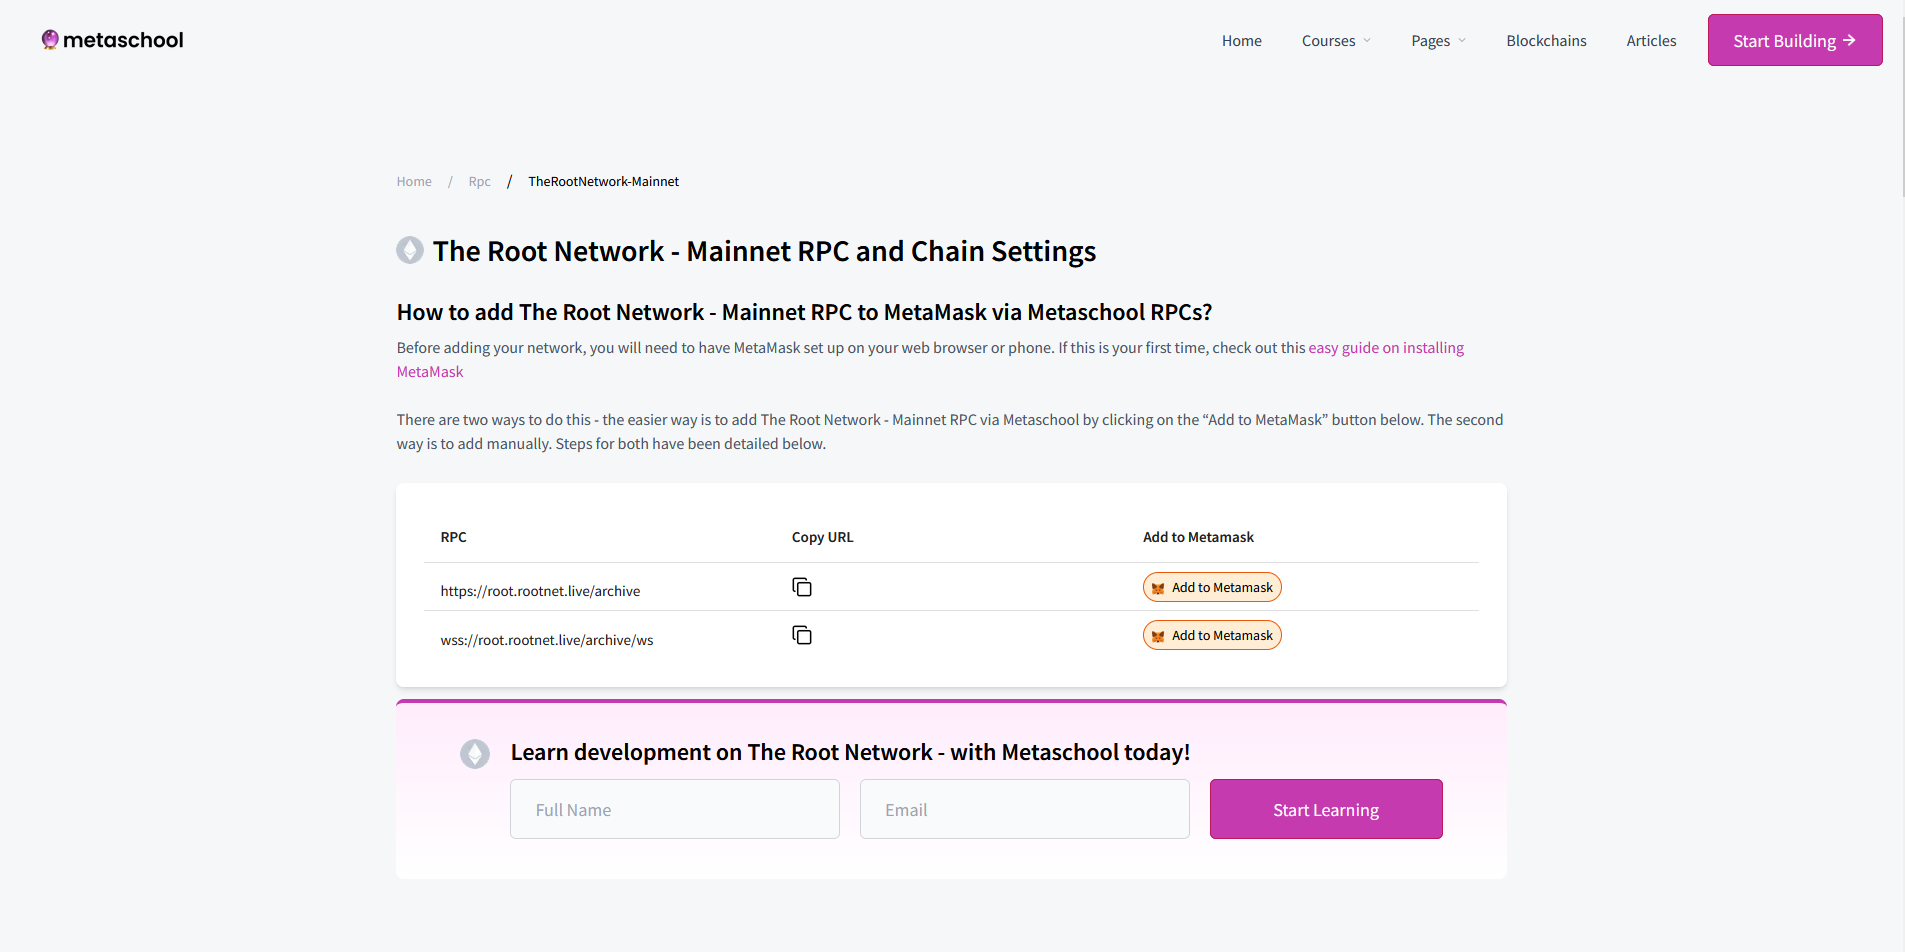Image resolution: width=1905 pixels, height=952 pixels.
Task: Navigate to Rpc breadcrumb link
Action: (479, 182)
